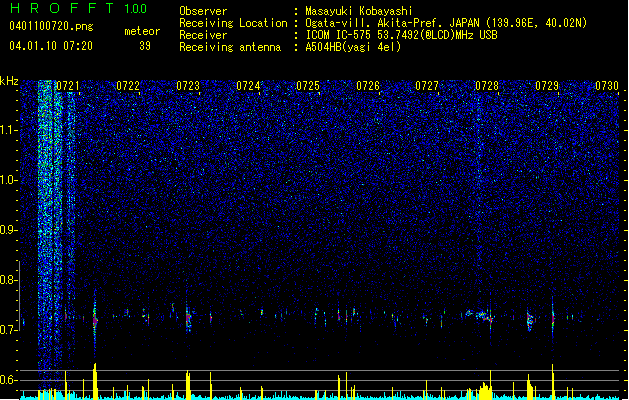The image size is (629, 400).
Task: Select receiver ICOM IC-575 53.7492 MHz text
Action: 402,35
